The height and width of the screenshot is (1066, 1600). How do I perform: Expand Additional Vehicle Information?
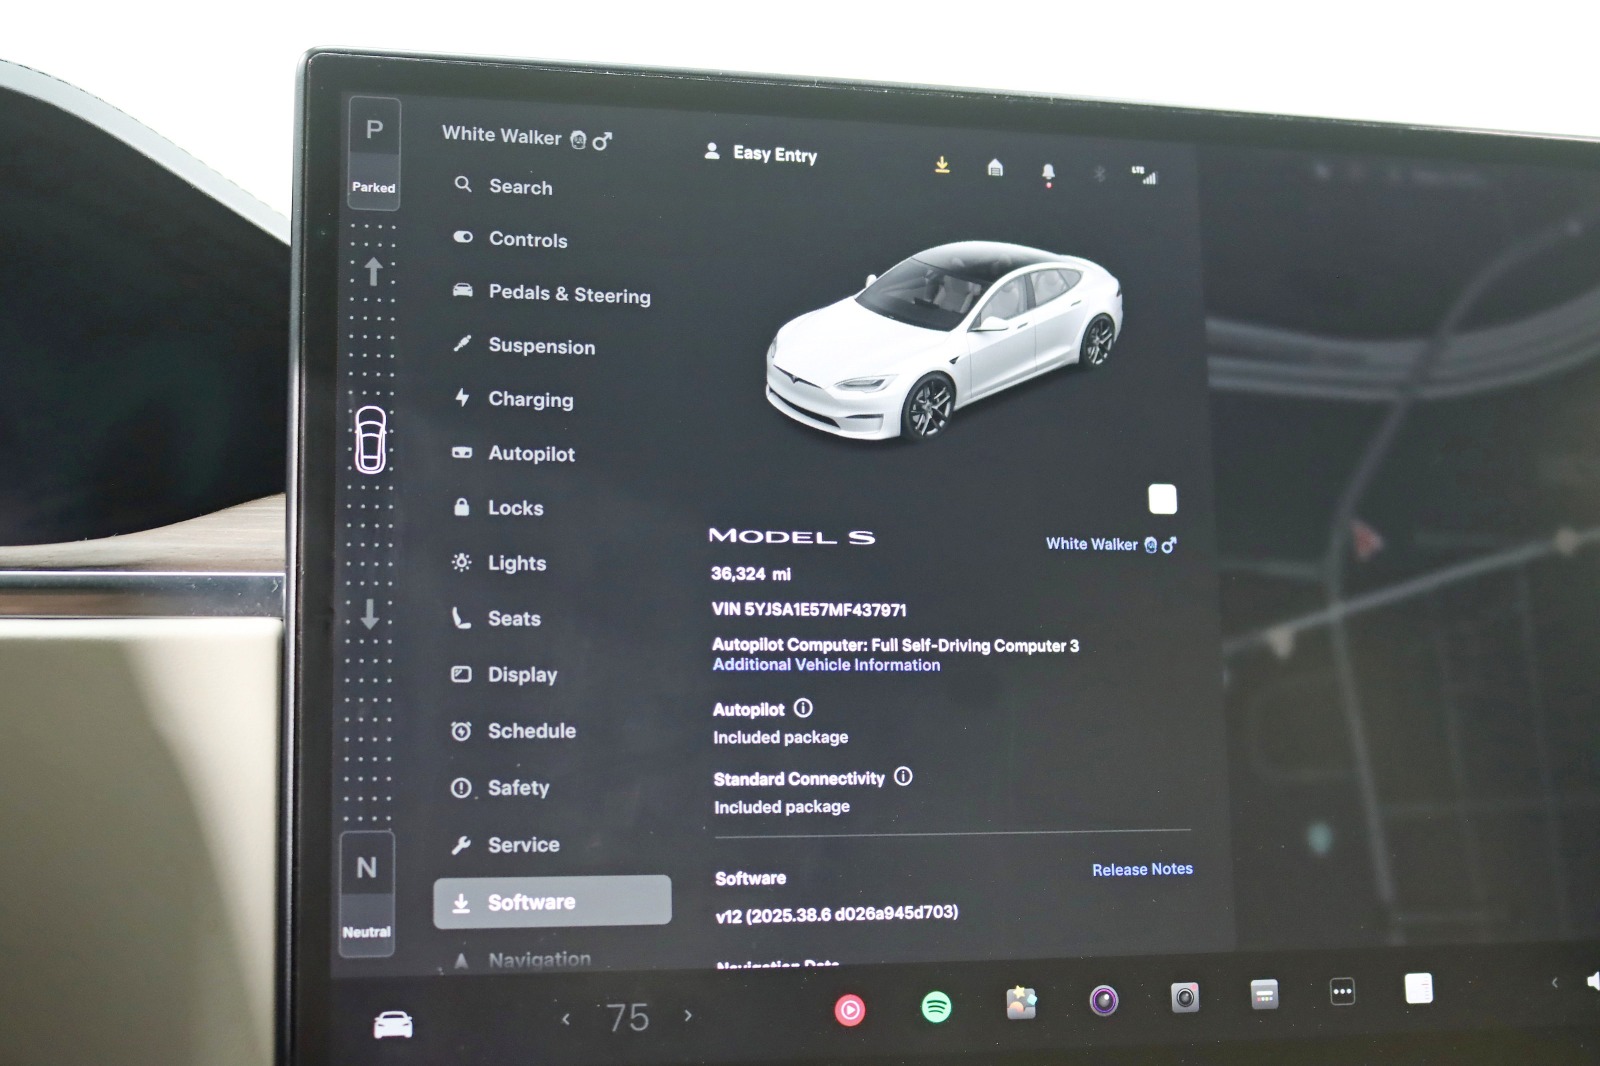pyautogui.click(x=825, y=665)
